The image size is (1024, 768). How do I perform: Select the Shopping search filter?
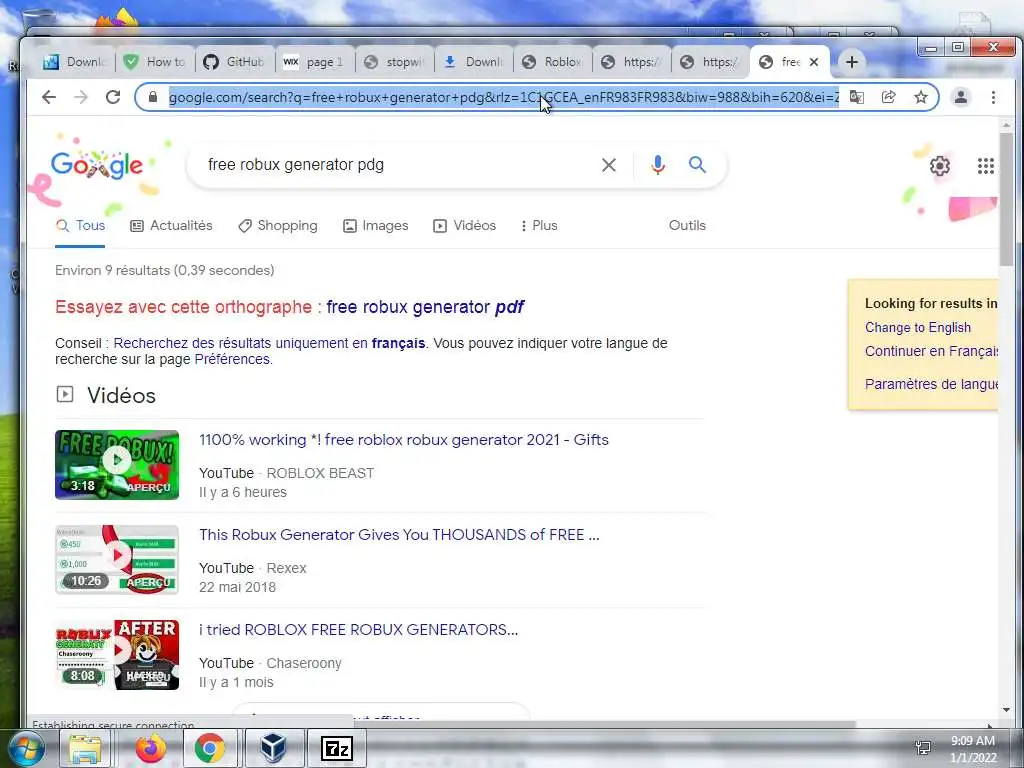[x=278, y=225]
